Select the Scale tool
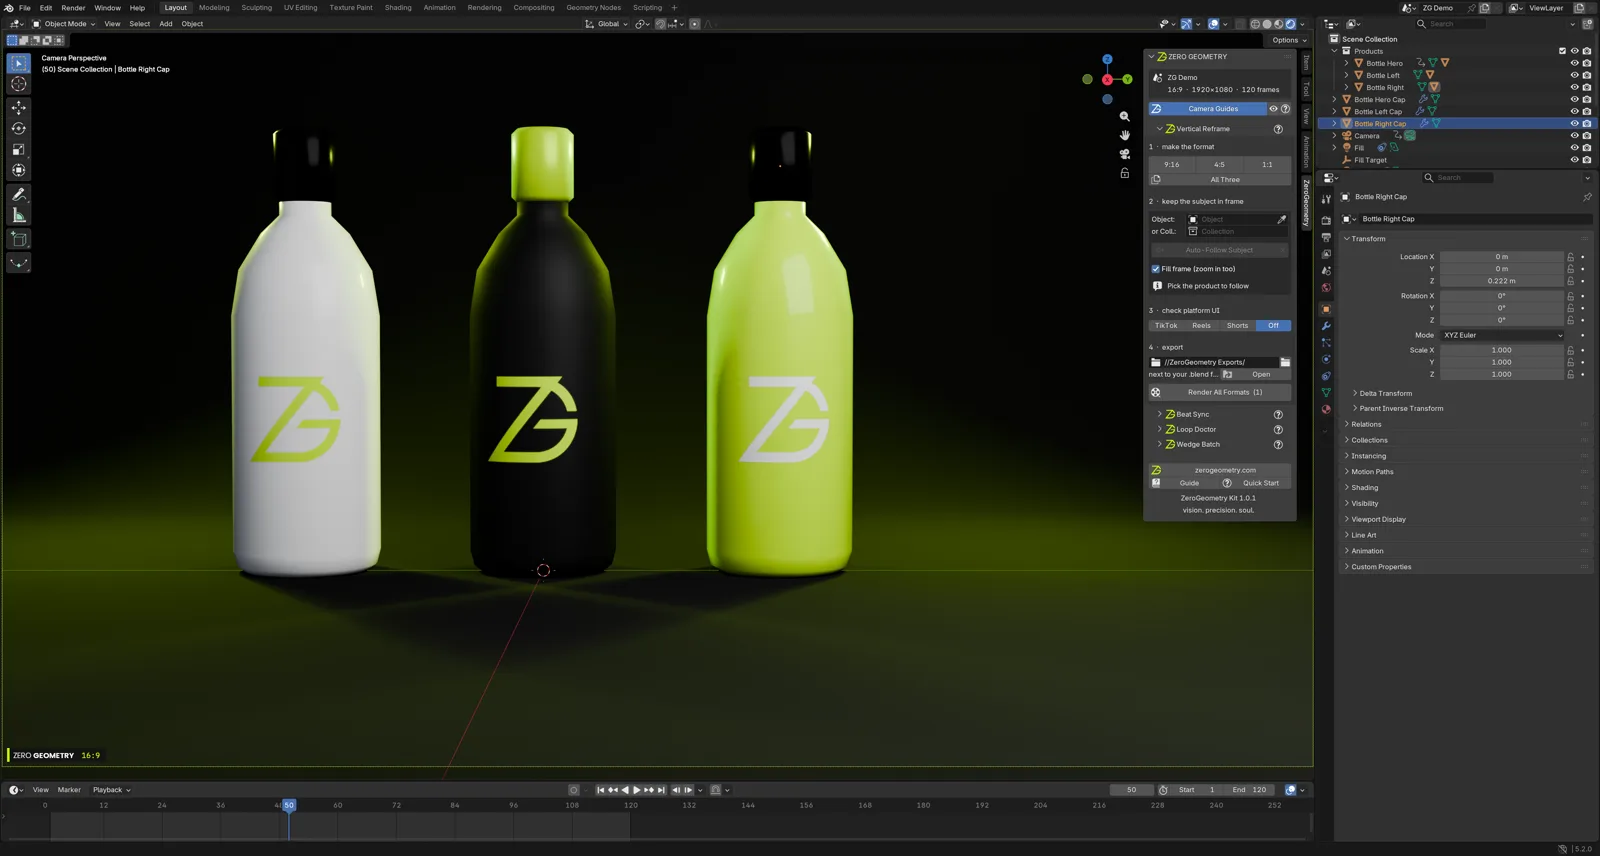Viewport: 1600px width, 856px height. (19, 149)
